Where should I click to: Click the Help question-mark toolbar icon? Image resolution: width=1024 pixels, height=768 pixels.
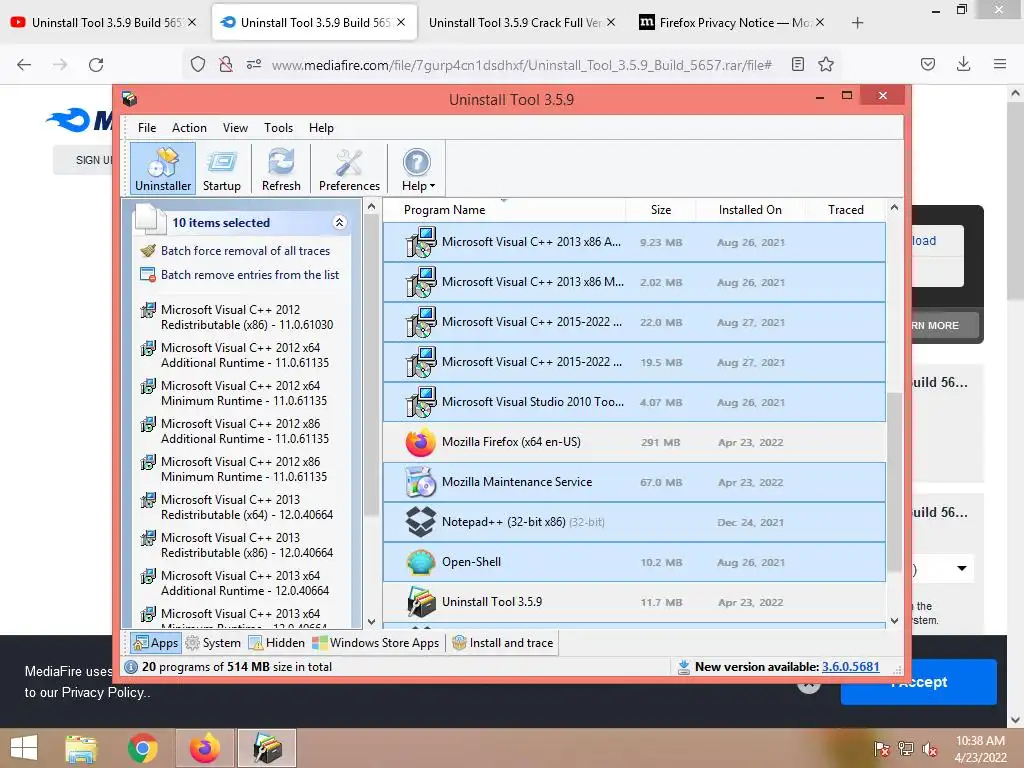click(x=417, y=163)
